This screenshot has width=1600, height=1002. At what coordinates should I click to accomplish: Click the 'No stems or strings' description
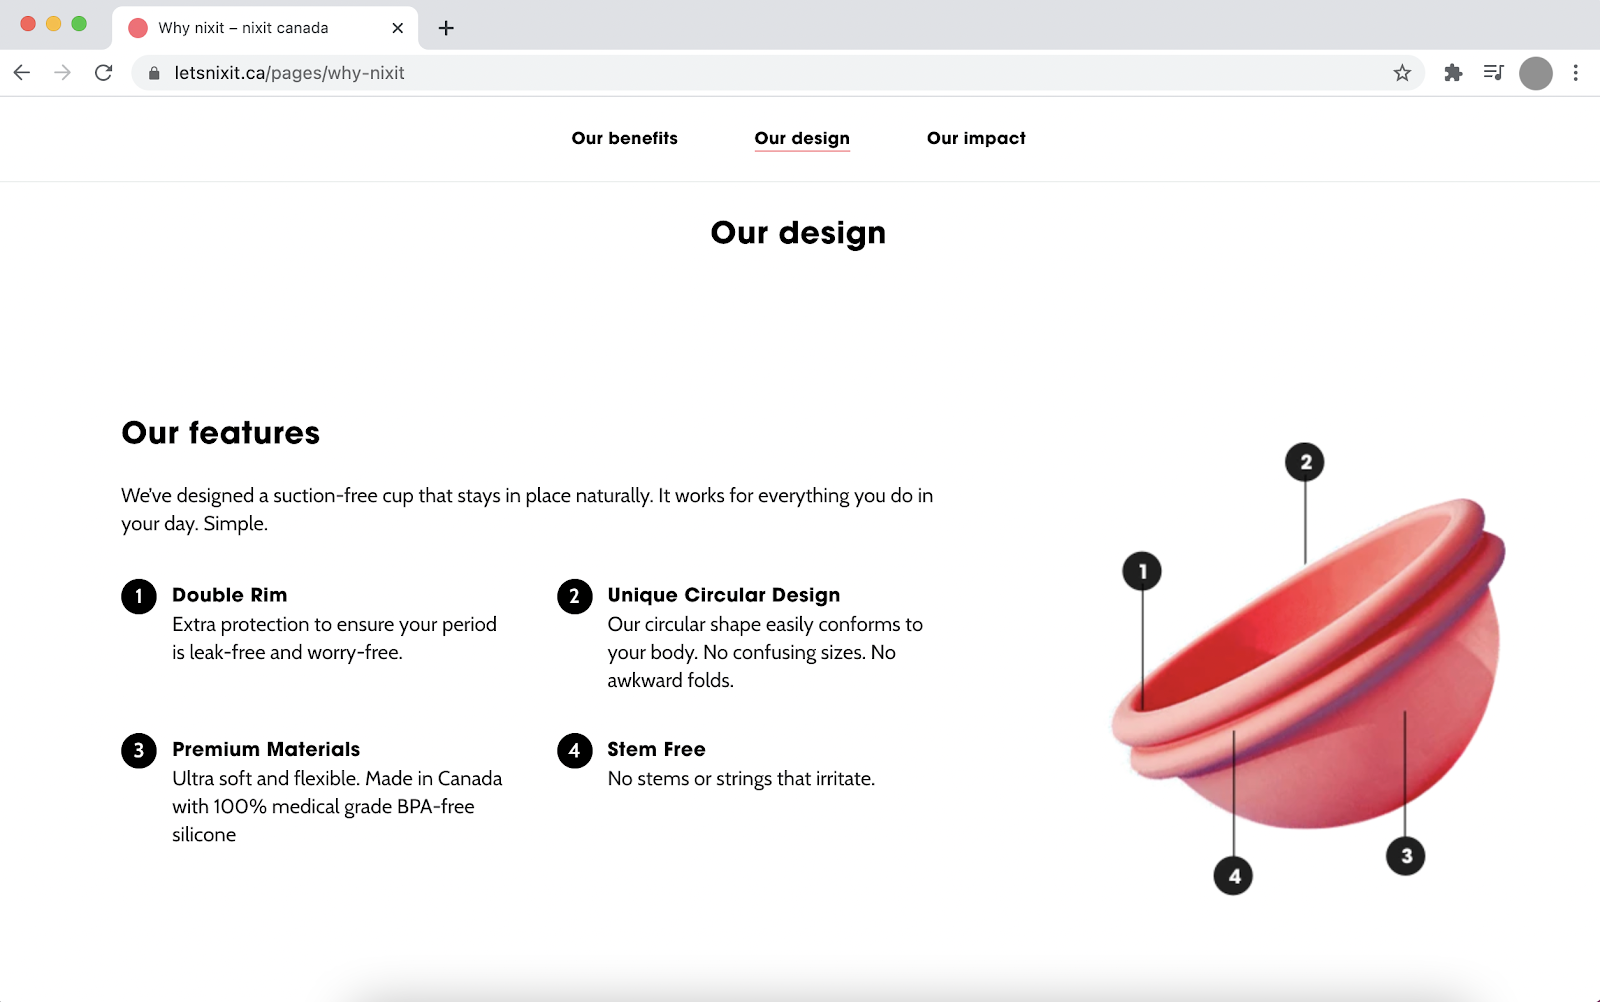tap(741, 779)
